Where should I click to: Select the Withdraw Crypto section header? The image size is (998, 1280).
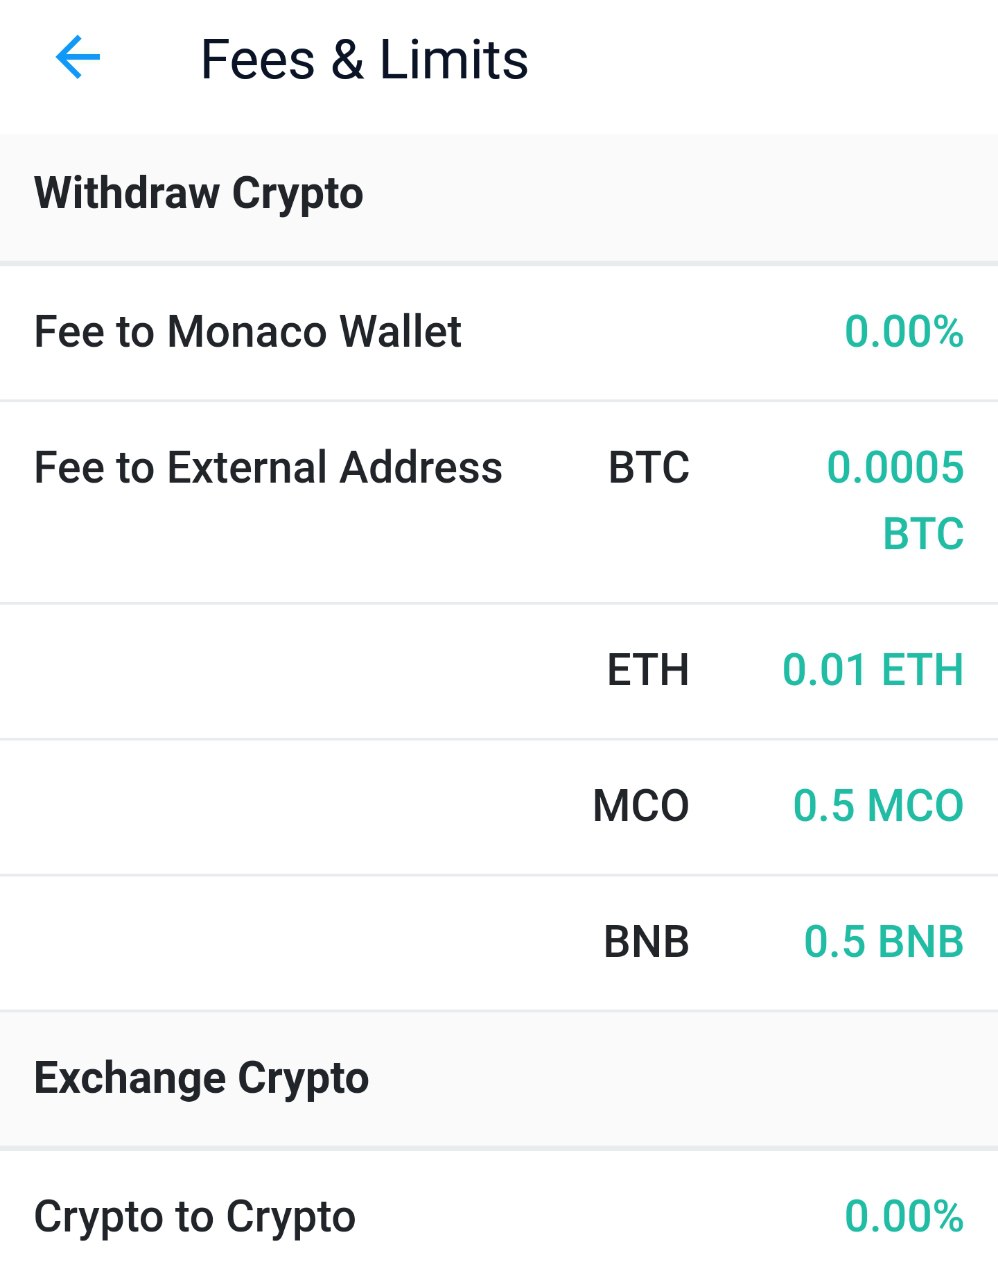(199, 194)
